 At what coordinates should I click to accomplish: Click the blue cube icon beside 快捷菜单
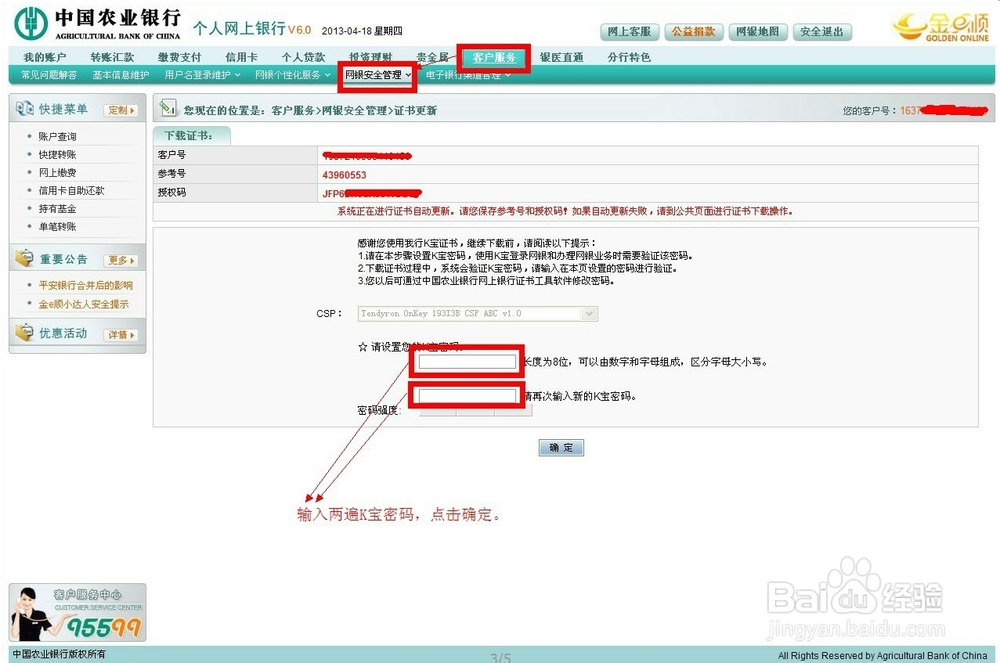point(25,108)
